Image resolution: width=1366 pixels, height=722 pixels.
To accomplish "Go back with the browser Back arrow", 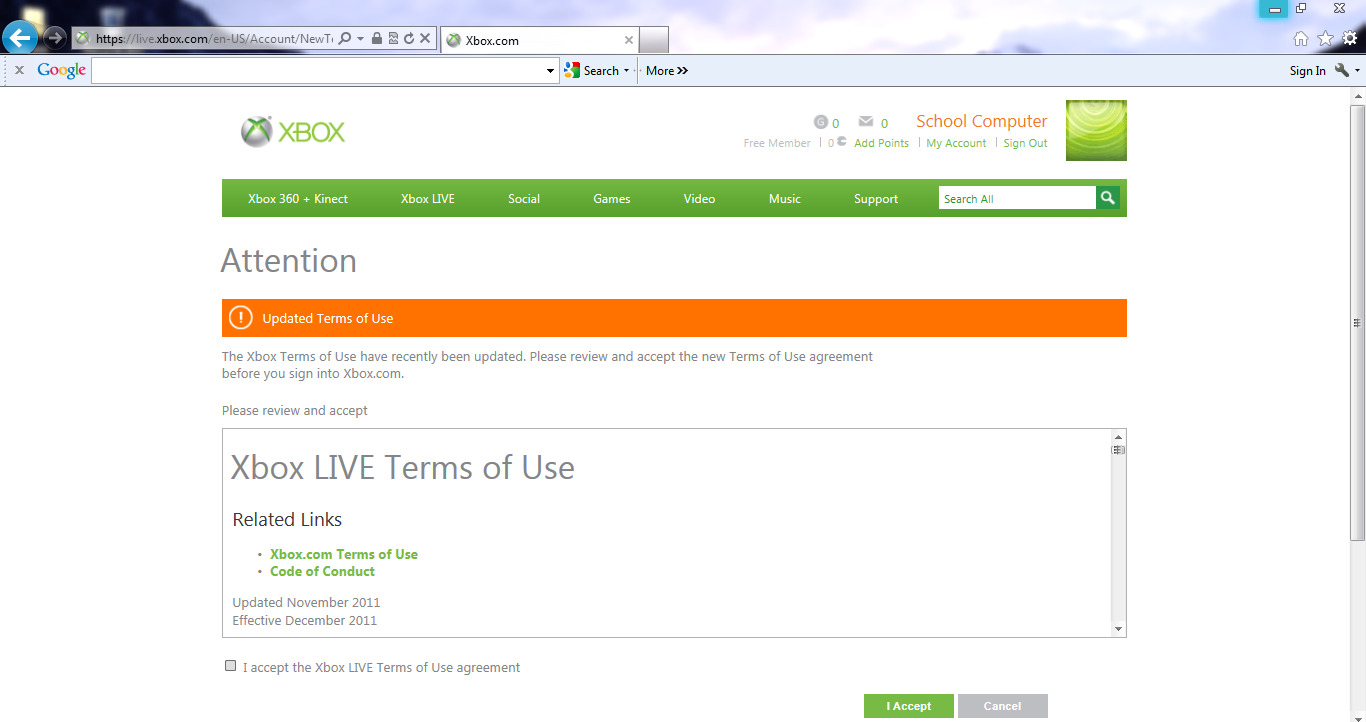I will coord(20,38).
